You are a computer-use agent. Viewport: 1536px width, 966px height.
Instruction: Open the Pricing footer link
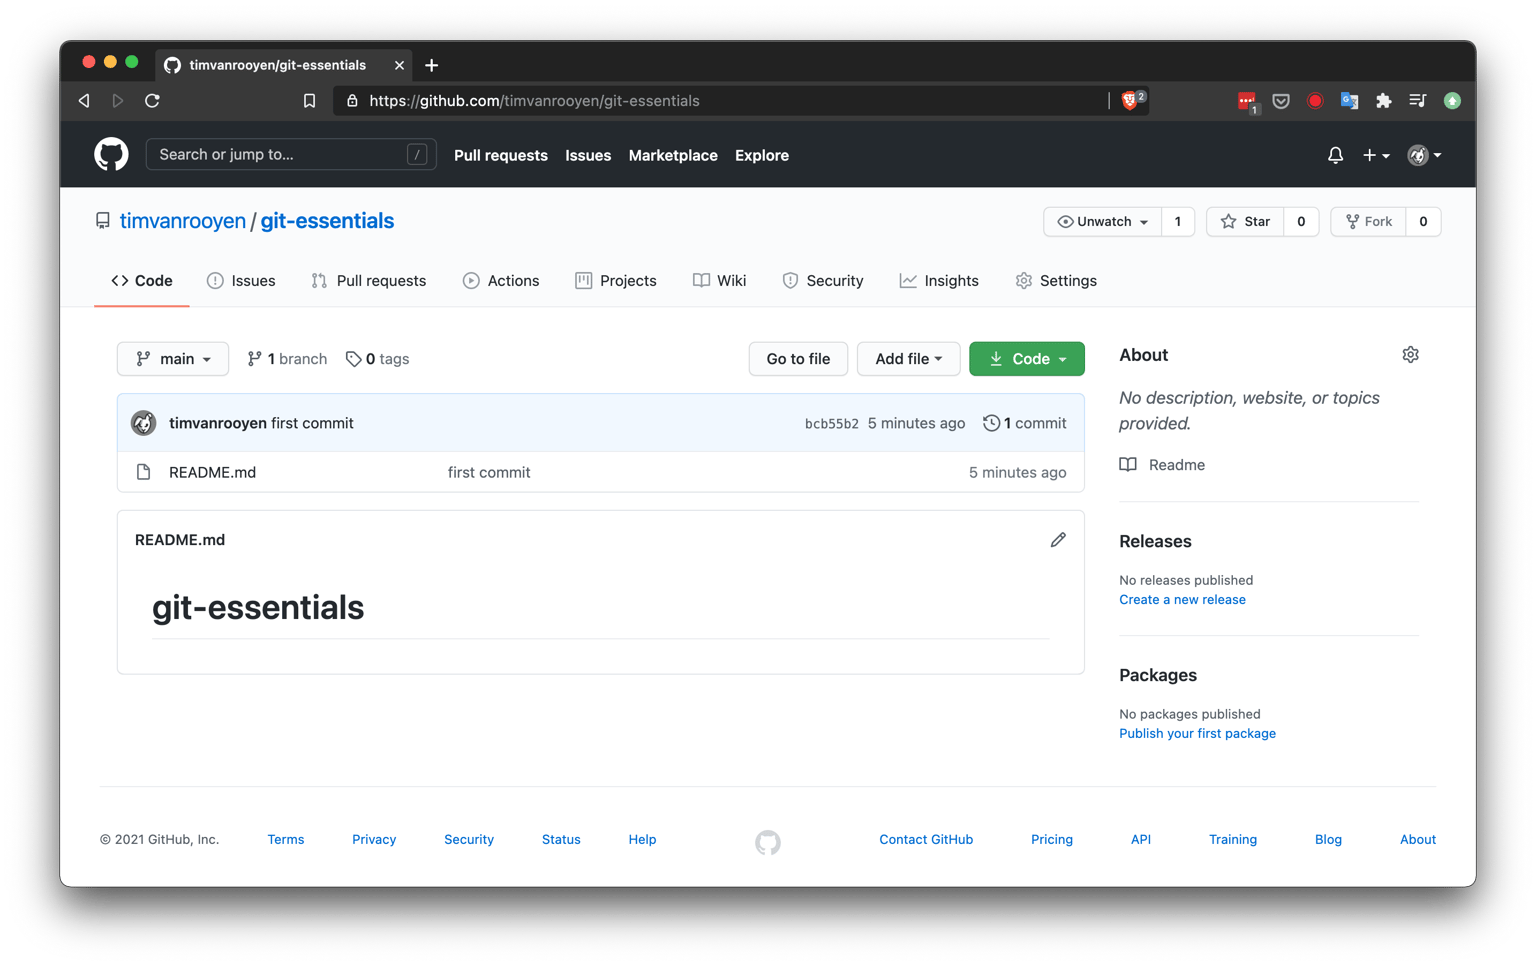click(x=1052, y=840)
